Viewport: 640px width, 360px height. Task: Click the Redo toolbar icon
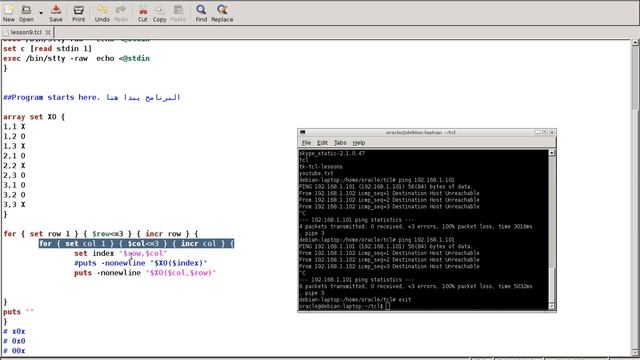click(121, 13)
